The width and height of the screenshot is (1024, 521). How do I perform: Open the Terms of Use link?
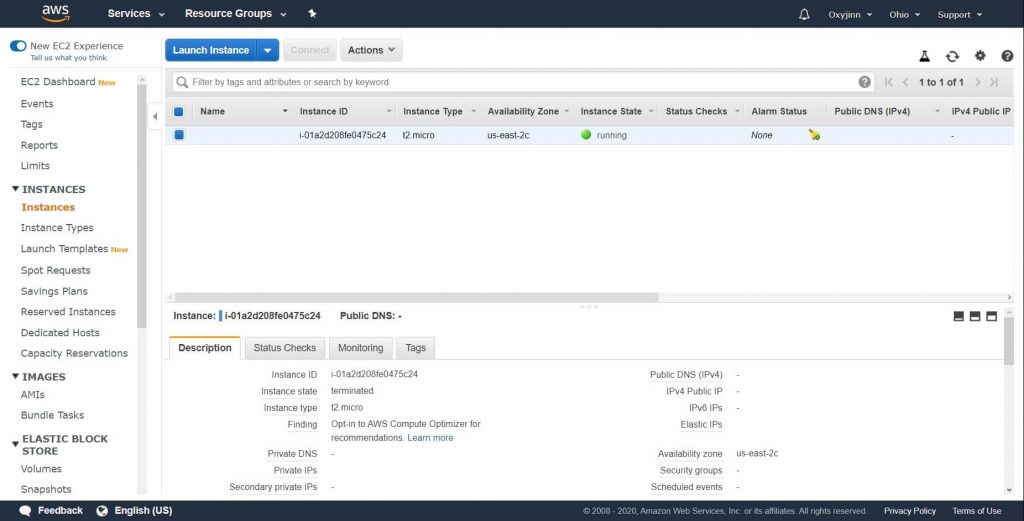point(976,511)
